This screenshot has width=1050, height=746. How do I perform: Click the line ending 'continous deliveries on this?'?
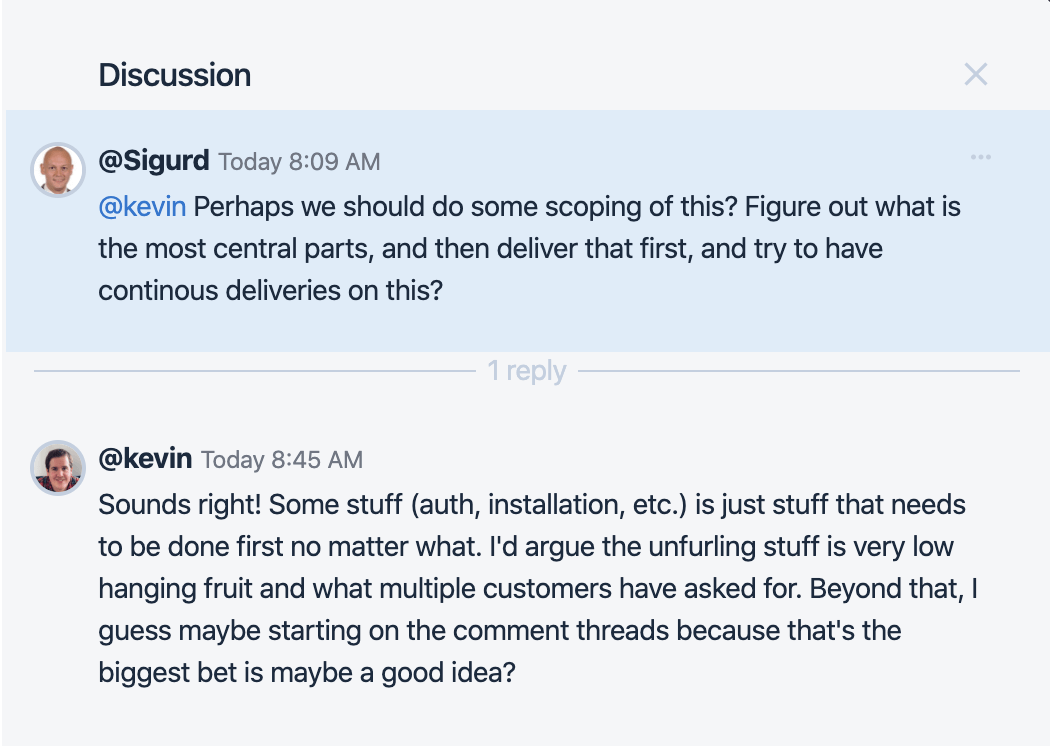click(x=270, y=290)
